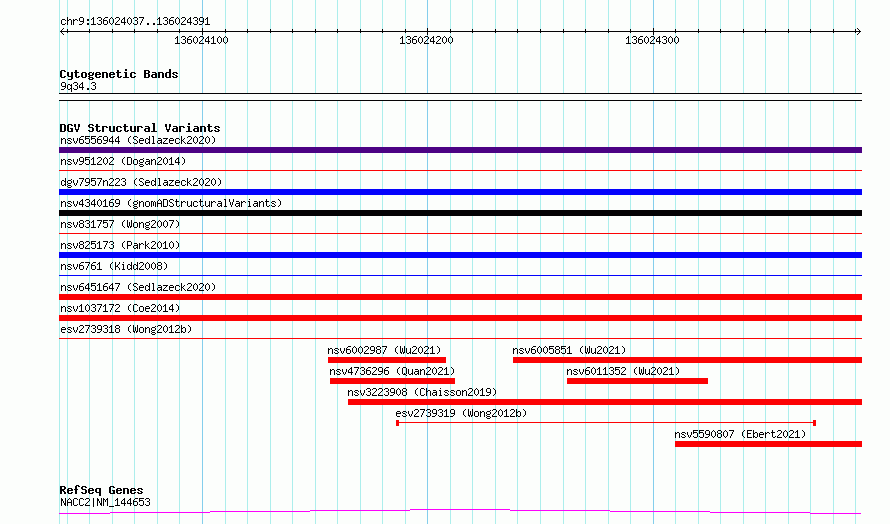Select nsv4736296 (Quan2021) label
The height and width of the screenshot is (524, 890).
click(x=392, y=371)
